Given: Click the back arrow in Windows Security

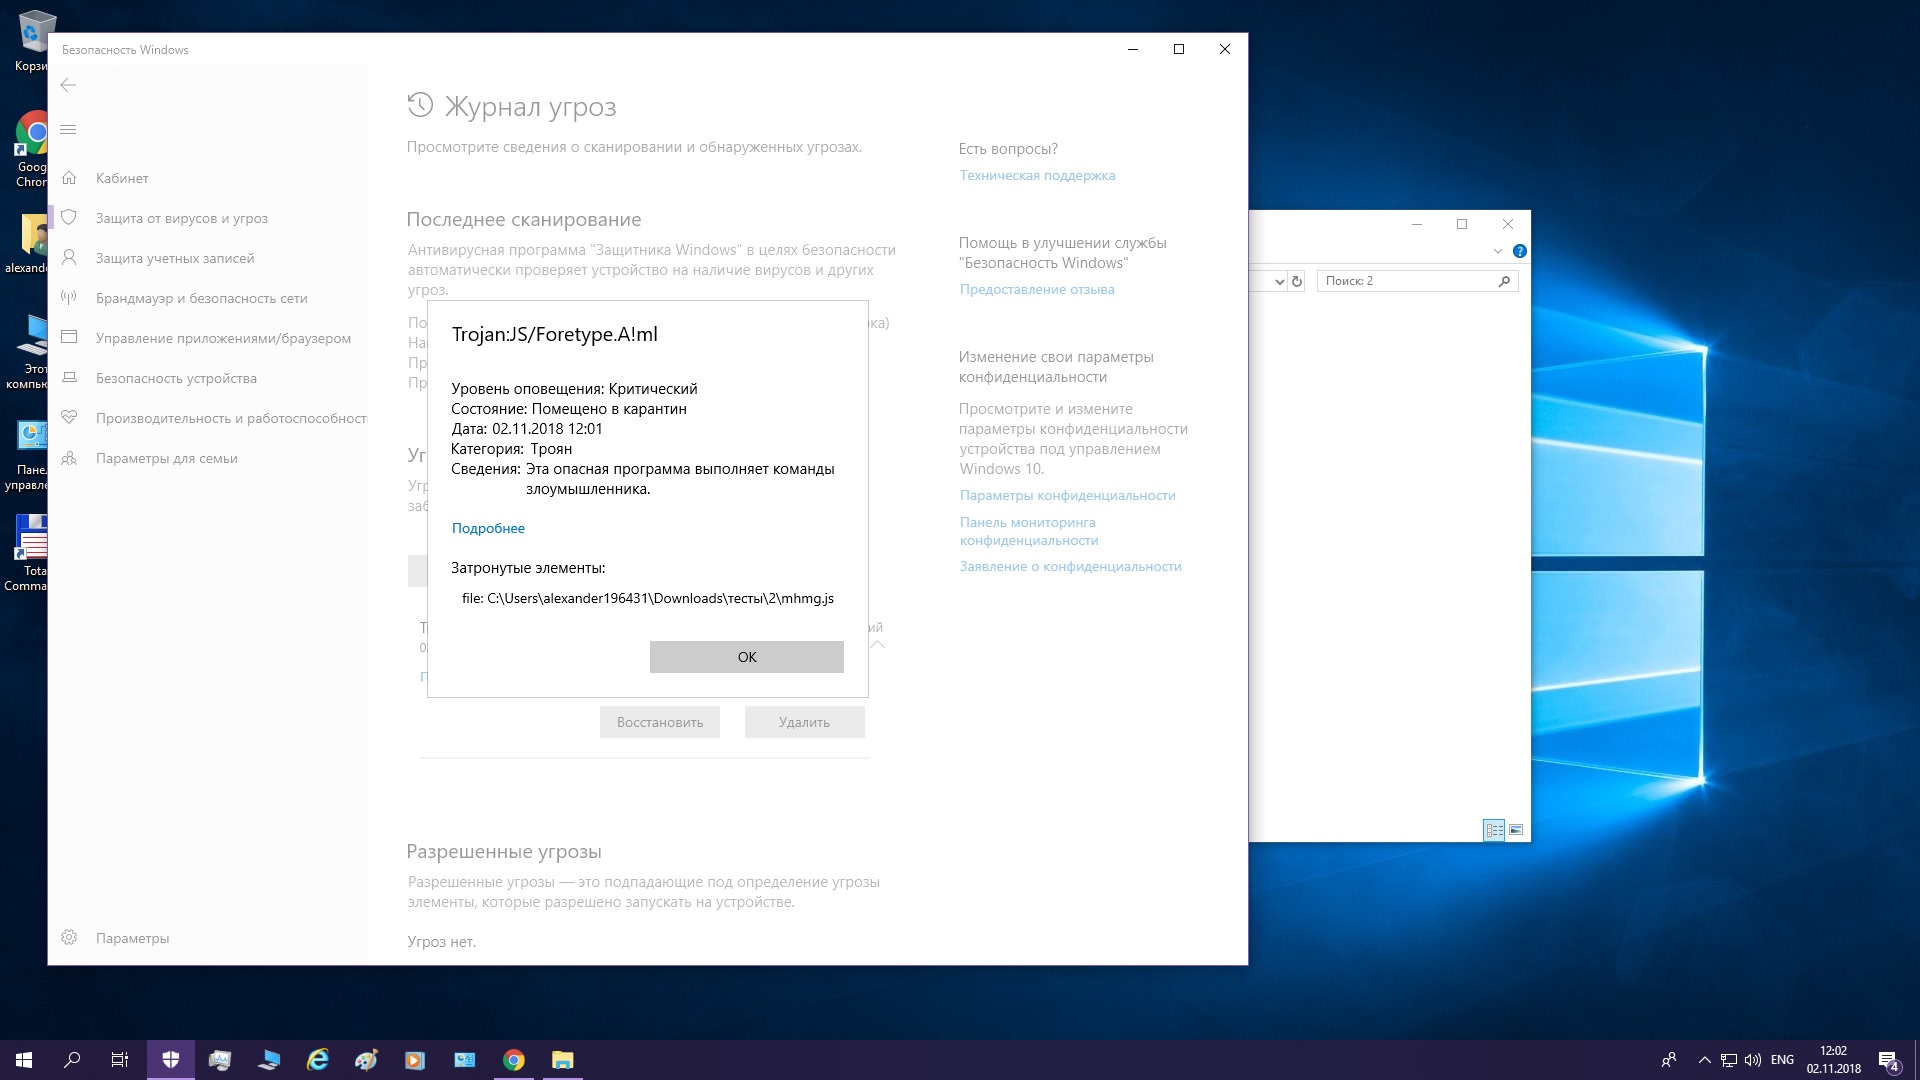Looking at the screenshot, I should [68, 85].
